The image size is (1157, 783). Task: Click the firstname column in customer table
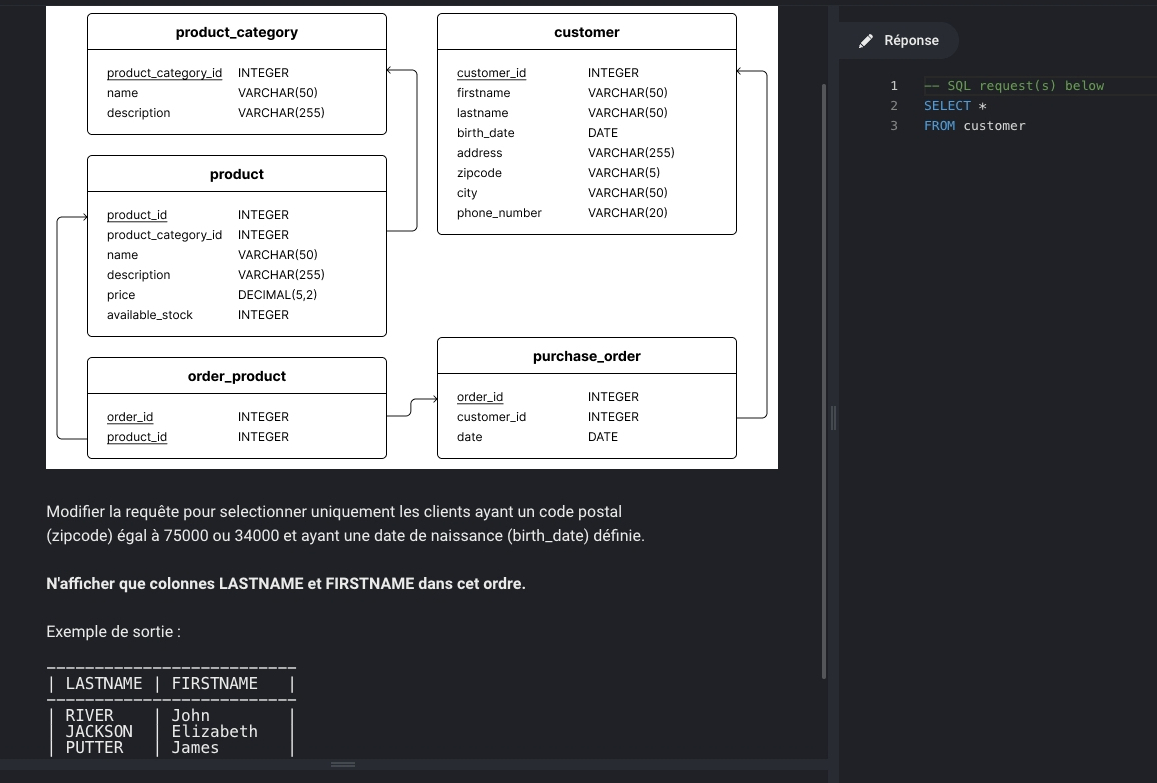(x=483, y=93)
